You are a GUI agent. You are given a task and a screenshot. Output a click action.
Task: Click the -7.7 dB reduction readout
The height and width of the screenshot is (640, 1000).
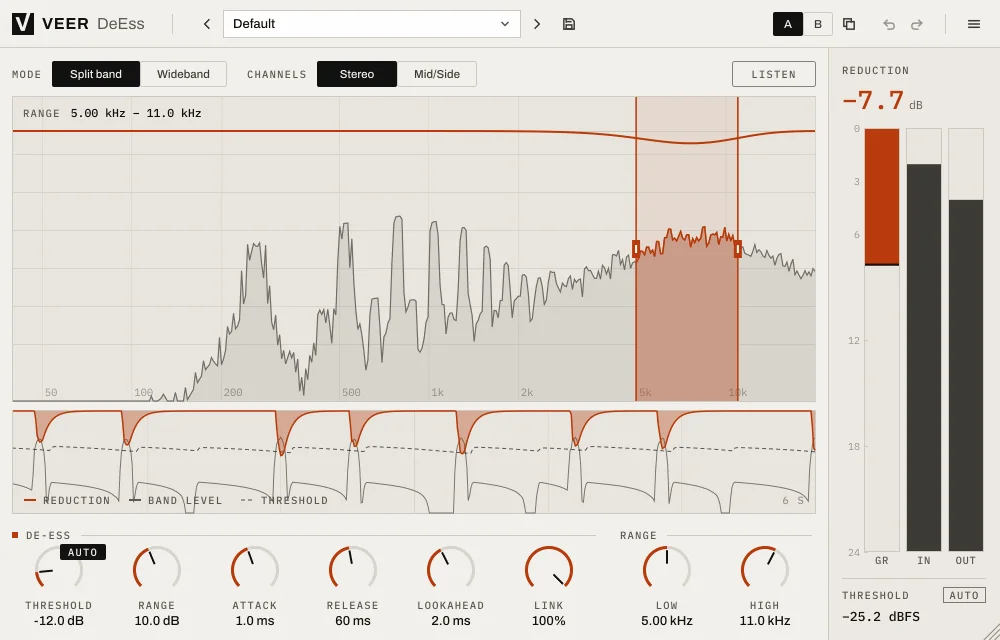883,101
